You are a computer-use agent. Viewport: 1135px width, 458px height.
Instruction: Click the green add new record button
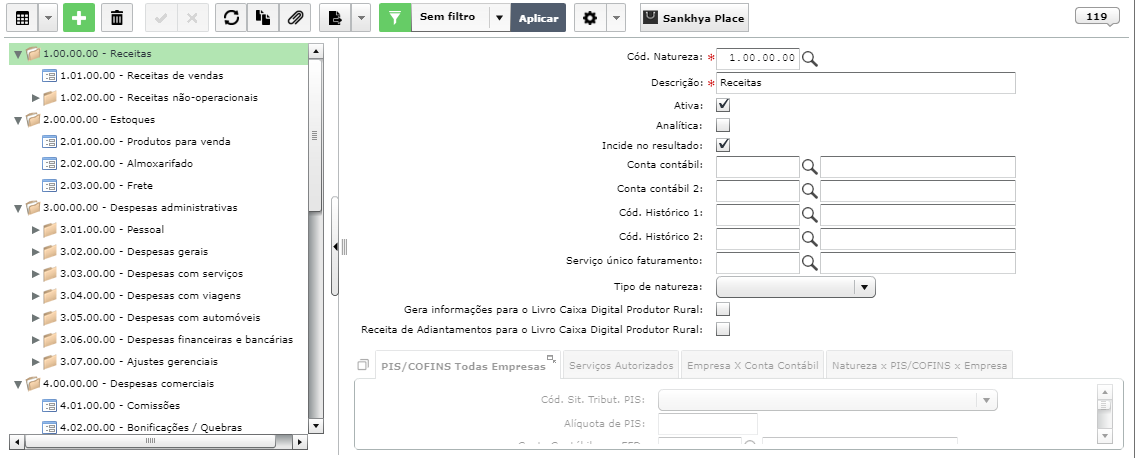point(79,18)
